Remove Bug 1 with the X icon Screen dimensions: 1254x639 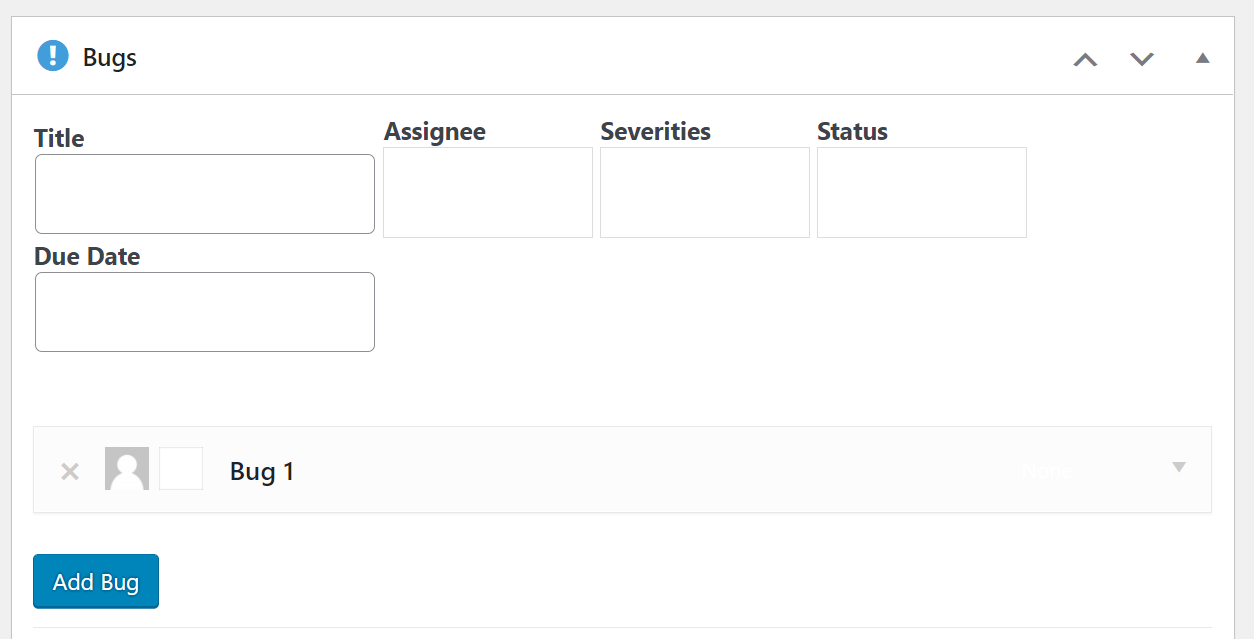[x=70, y=471]
